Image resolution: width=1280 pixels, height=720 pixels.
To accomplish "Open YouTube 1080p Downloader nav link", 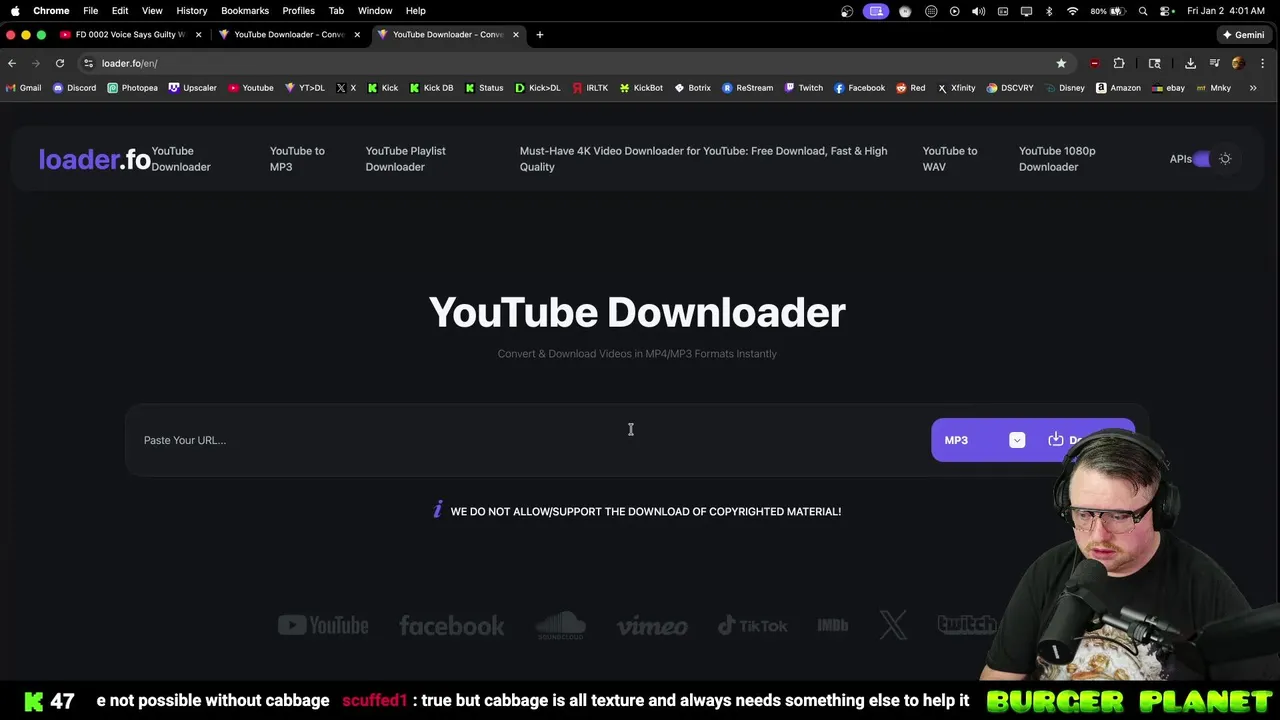I will 1057,159.
